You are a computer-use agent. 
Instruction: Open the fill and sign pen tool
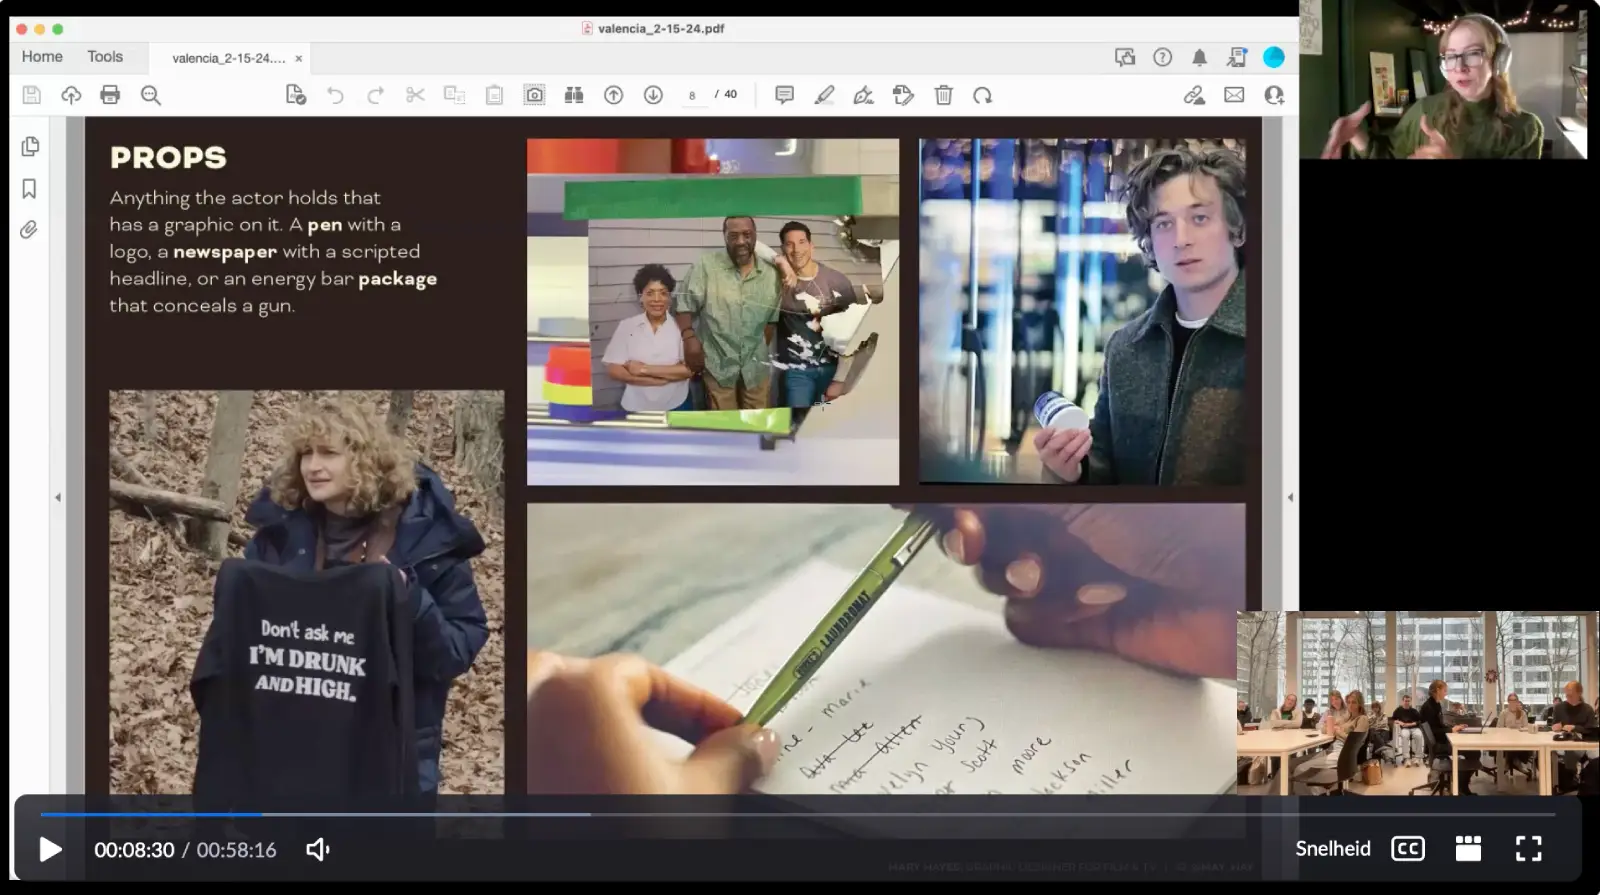(864, 95)
